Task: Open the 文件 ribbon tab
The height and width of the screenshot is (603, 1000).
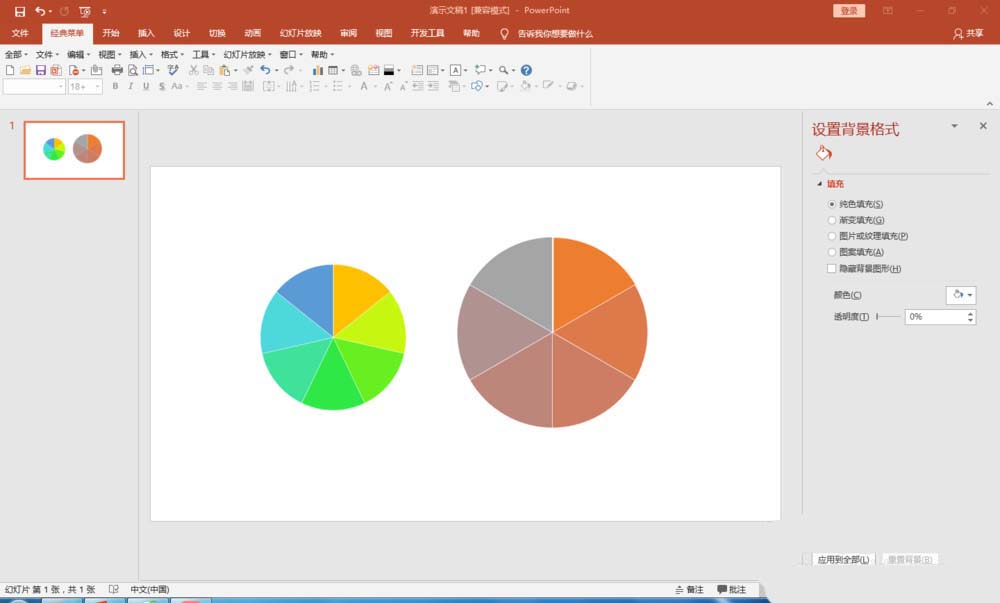Action: coord(20,33)
